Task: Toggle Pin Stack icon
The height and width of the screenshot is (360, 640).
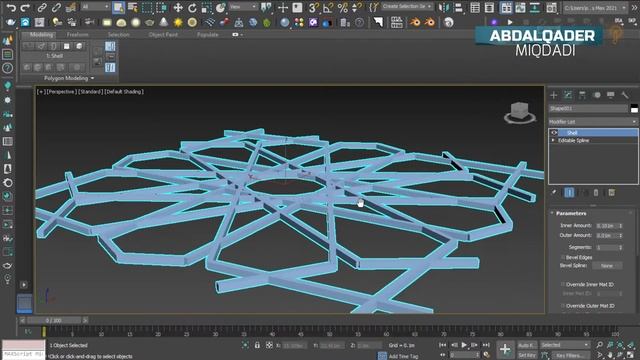Action: click(x=554, y=193)
